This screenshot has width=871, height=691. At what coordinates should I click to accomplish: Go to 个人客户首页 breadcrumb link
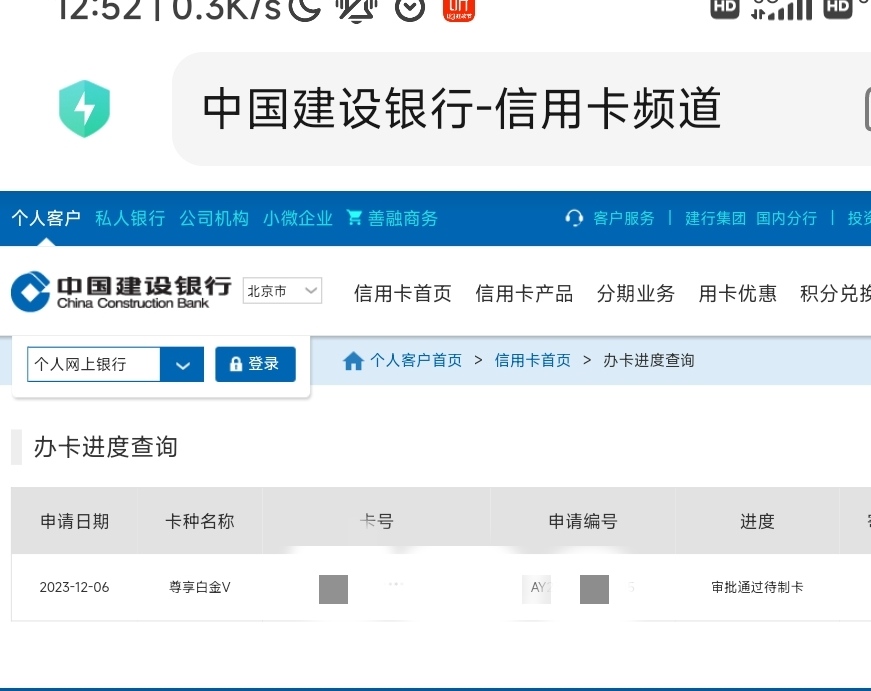click(x=416, y=361)
